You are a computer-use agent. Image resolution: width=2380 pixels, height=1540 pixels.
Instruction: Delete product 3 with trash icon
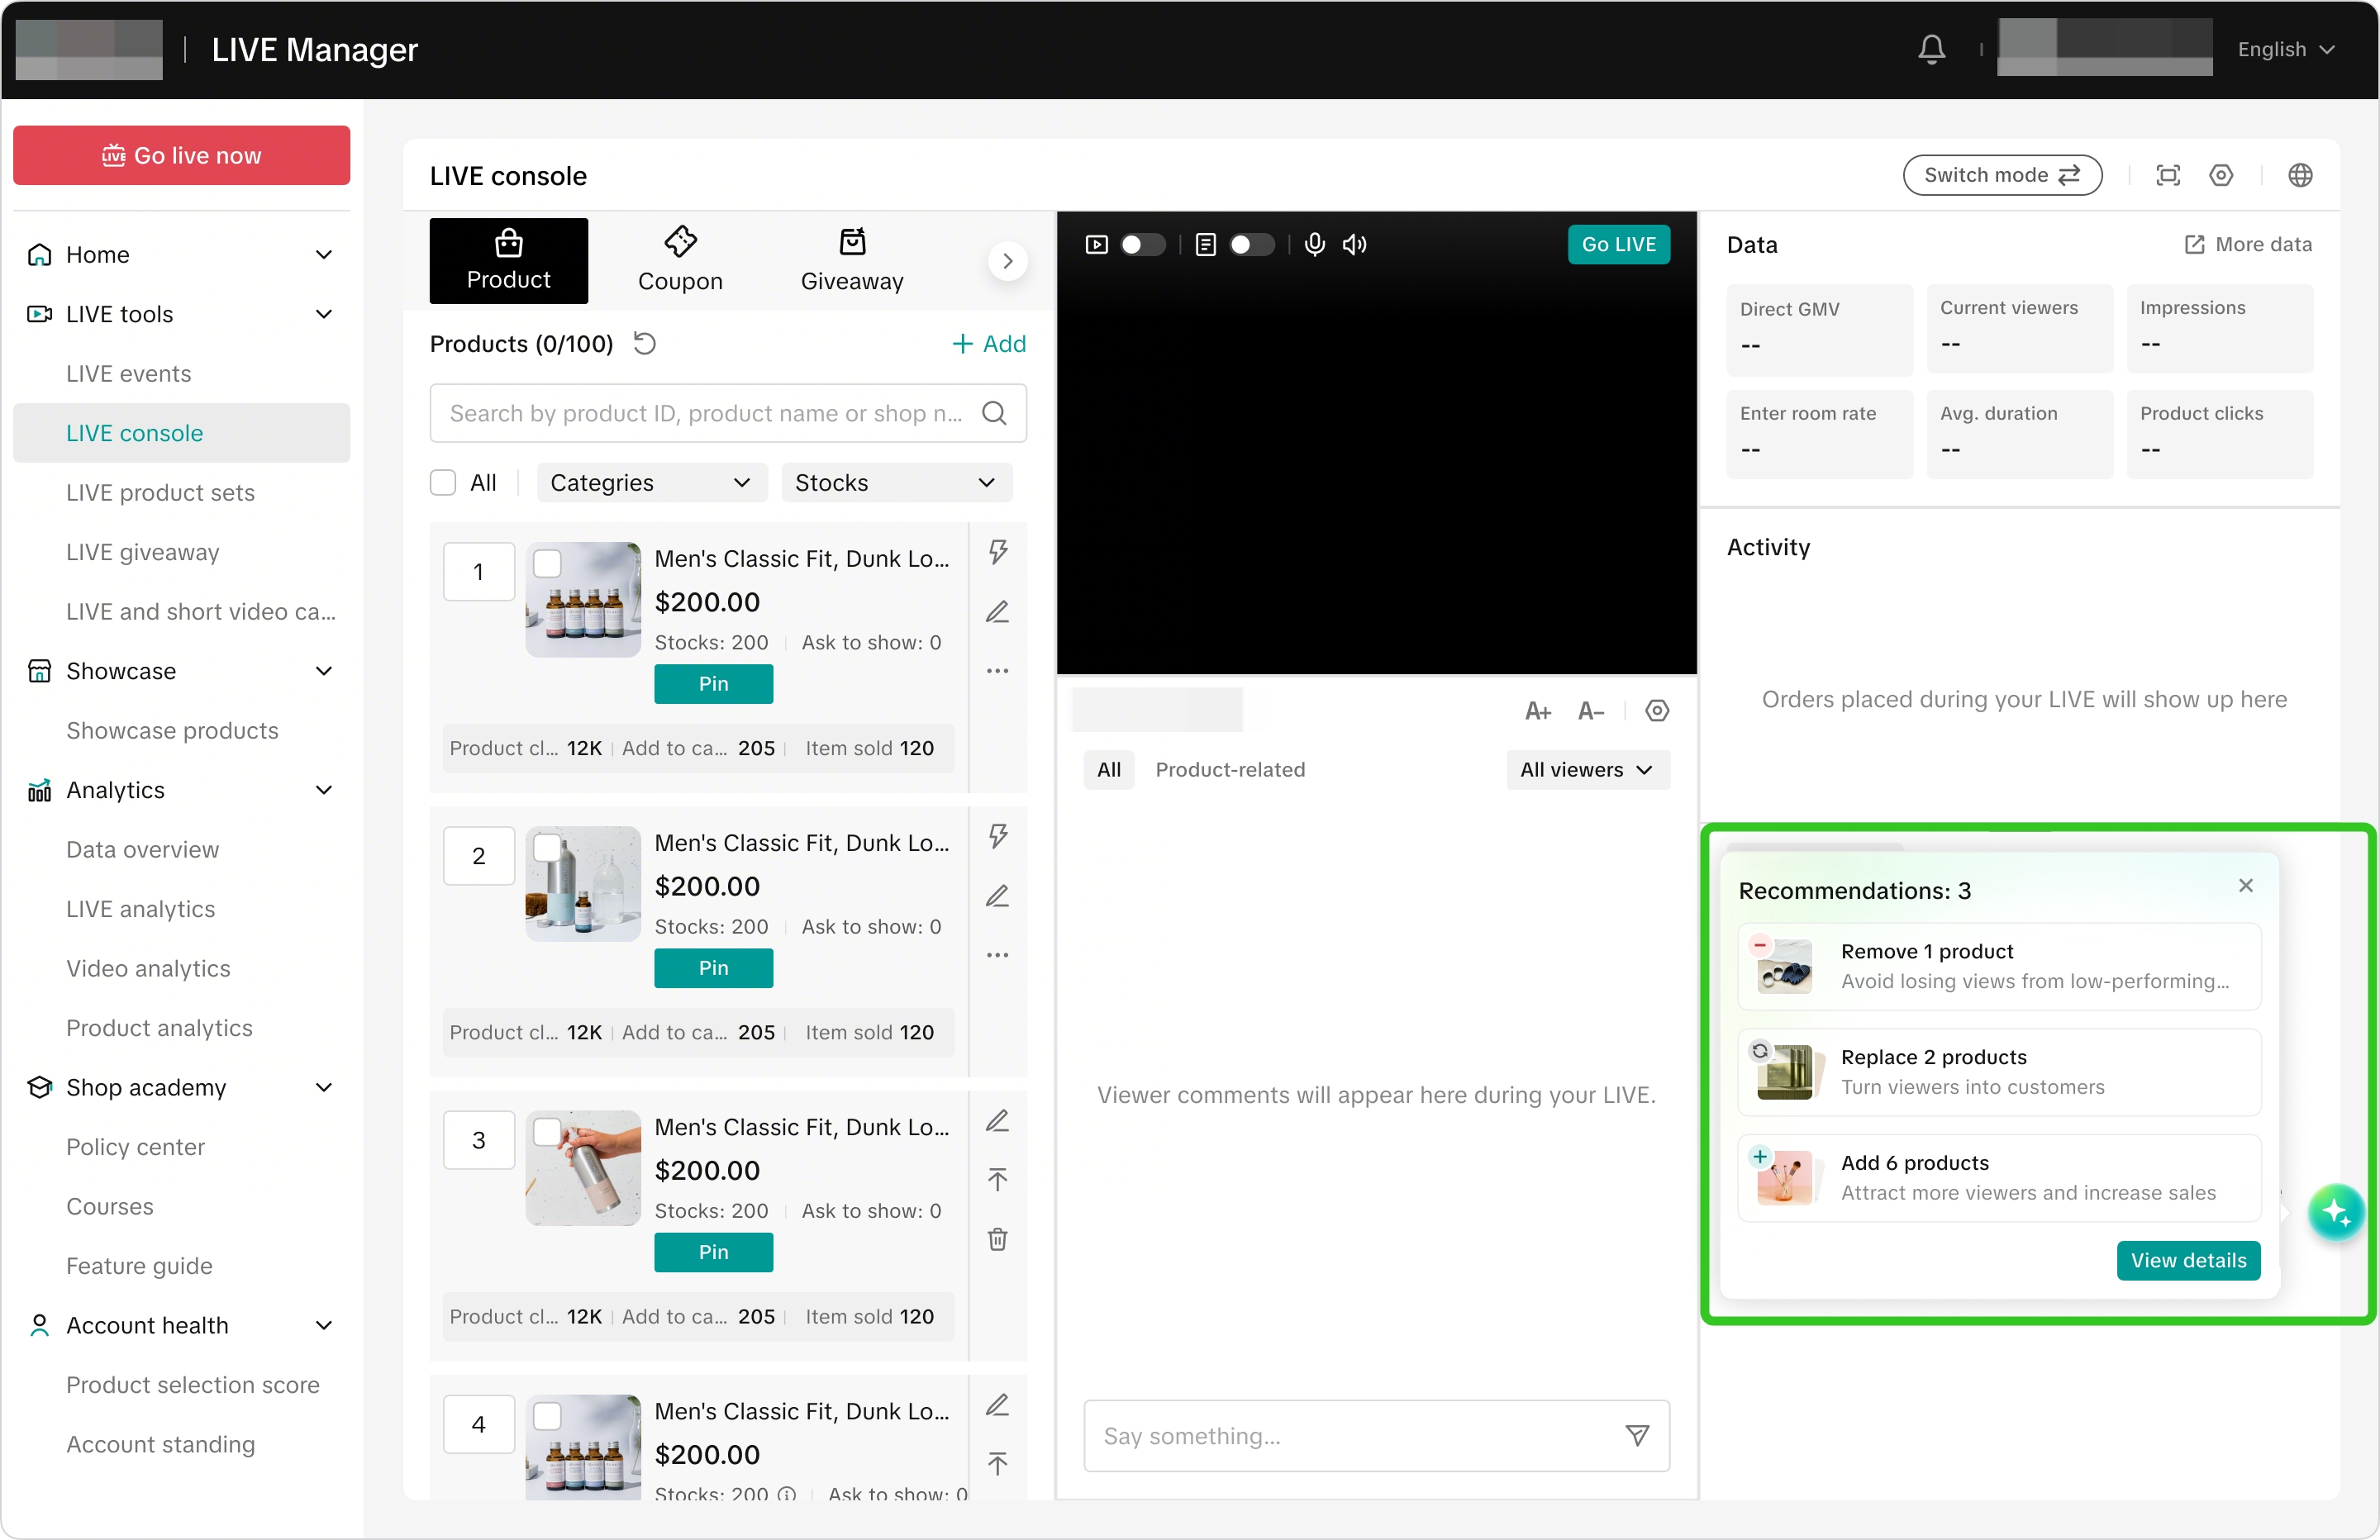click(997, 1240)
